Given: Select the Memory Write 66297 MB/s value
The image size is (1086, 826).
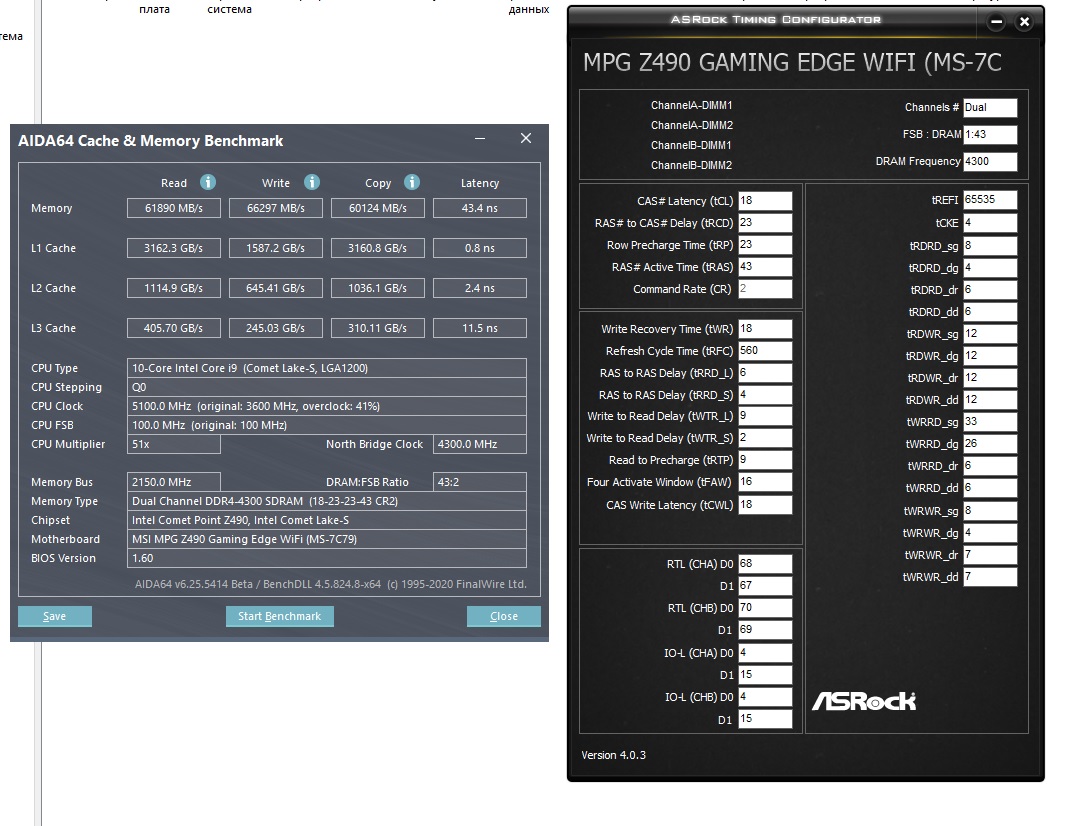Looking at the screenshot, I should pos(276,208).
